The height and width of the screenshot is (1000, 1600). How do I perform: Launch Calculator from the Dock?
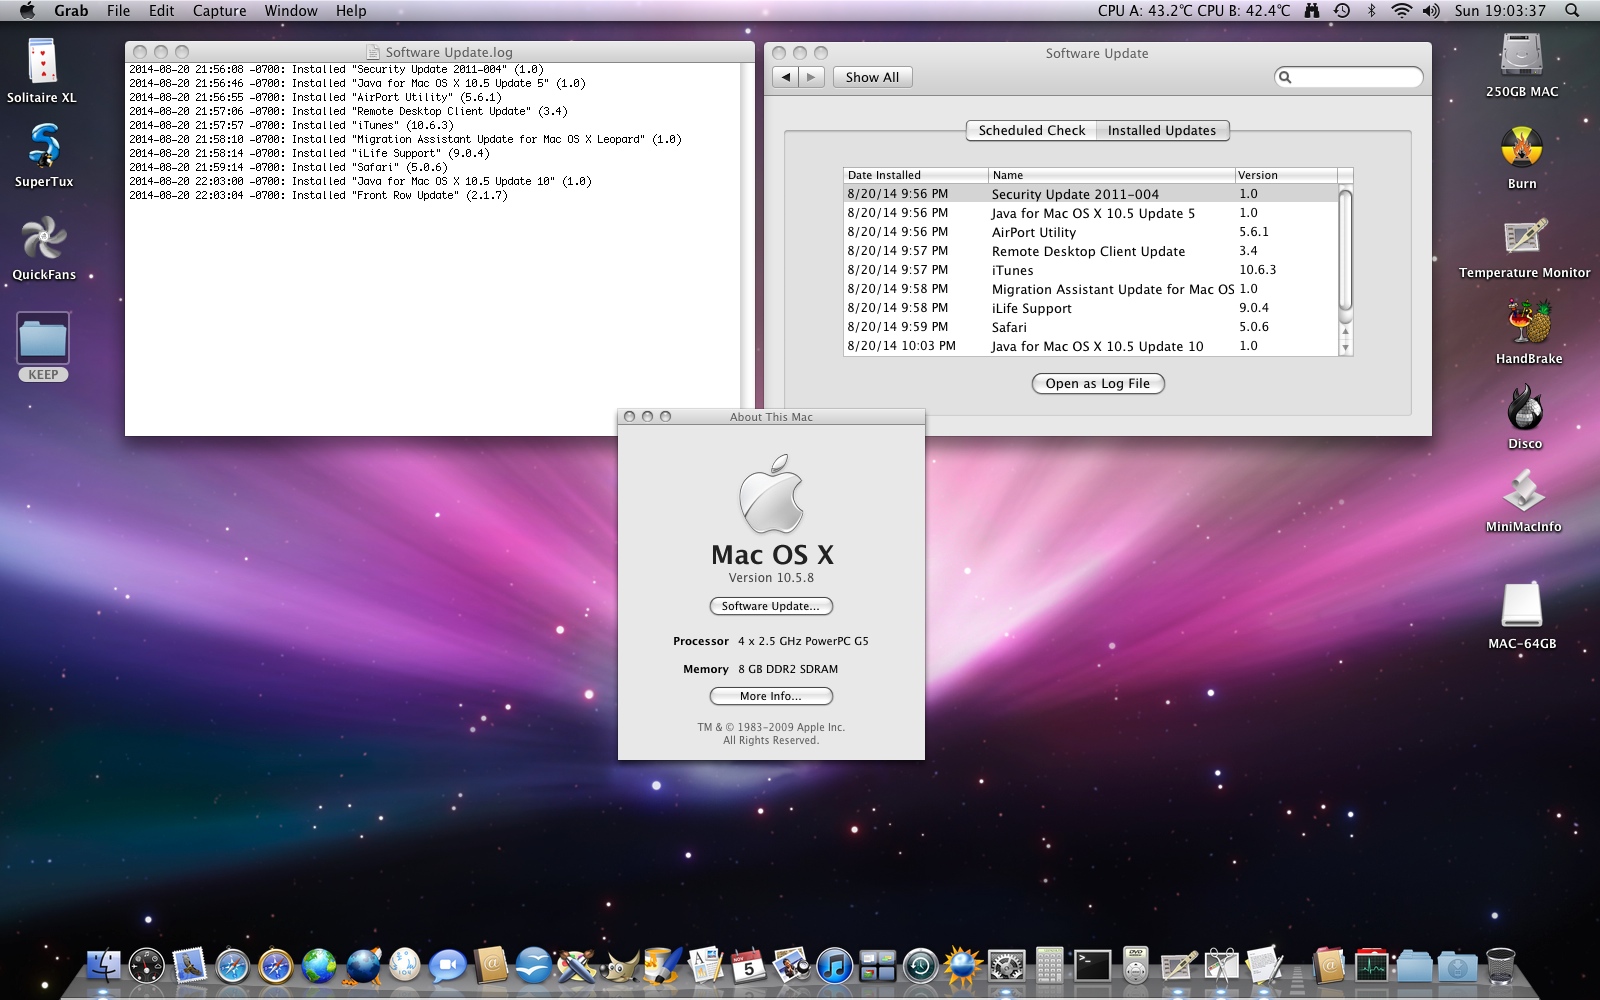(x=1049, y=966)
